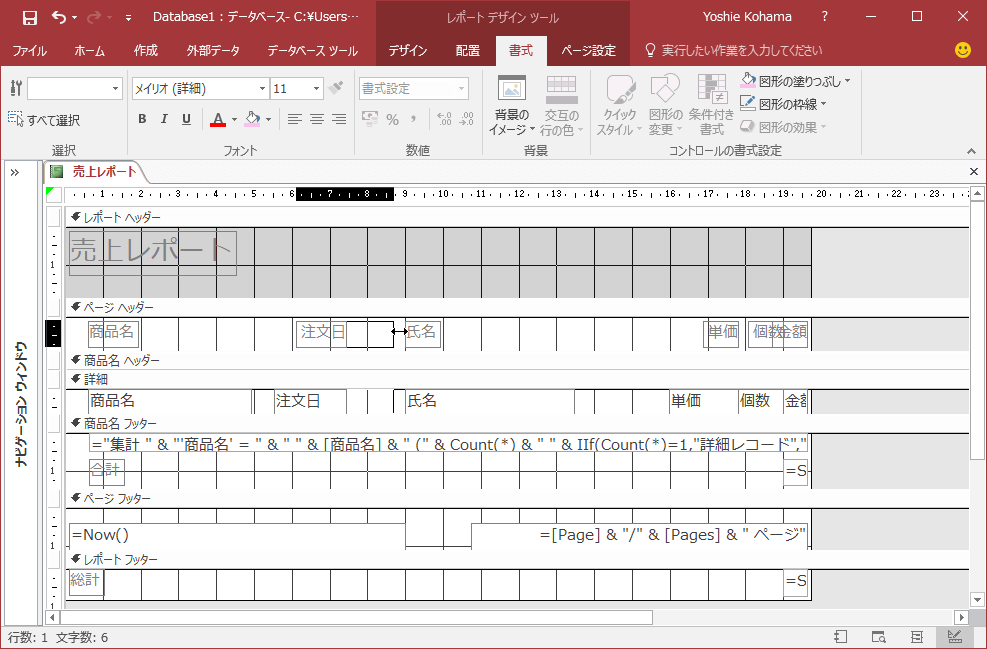Image resolution: width=987 pixels, height=649 pixels.
Task: Apply the red font color
Action: pos(218,119)
